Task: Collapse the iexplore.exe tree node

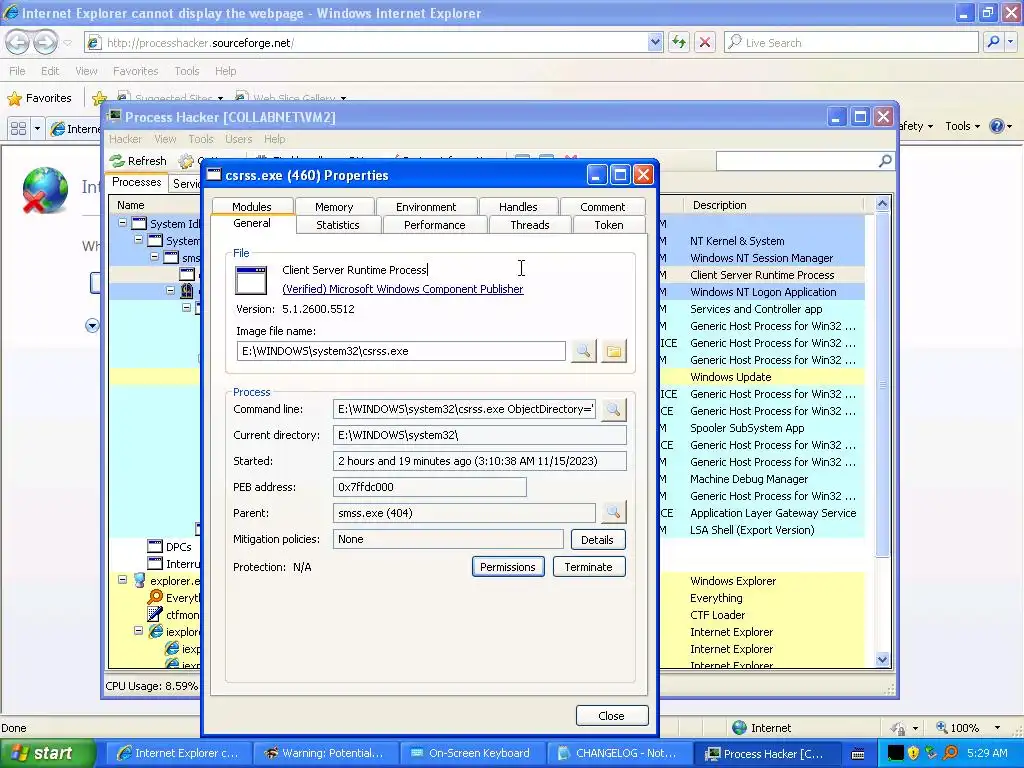Action: click(x=138, y=631)
